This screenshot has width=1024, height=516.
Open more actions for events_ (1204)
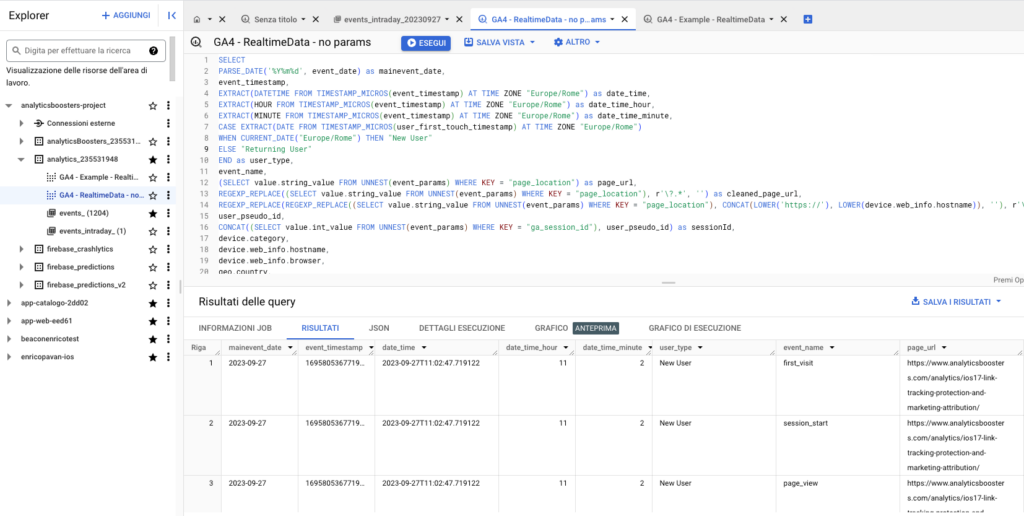click(168, 213)
